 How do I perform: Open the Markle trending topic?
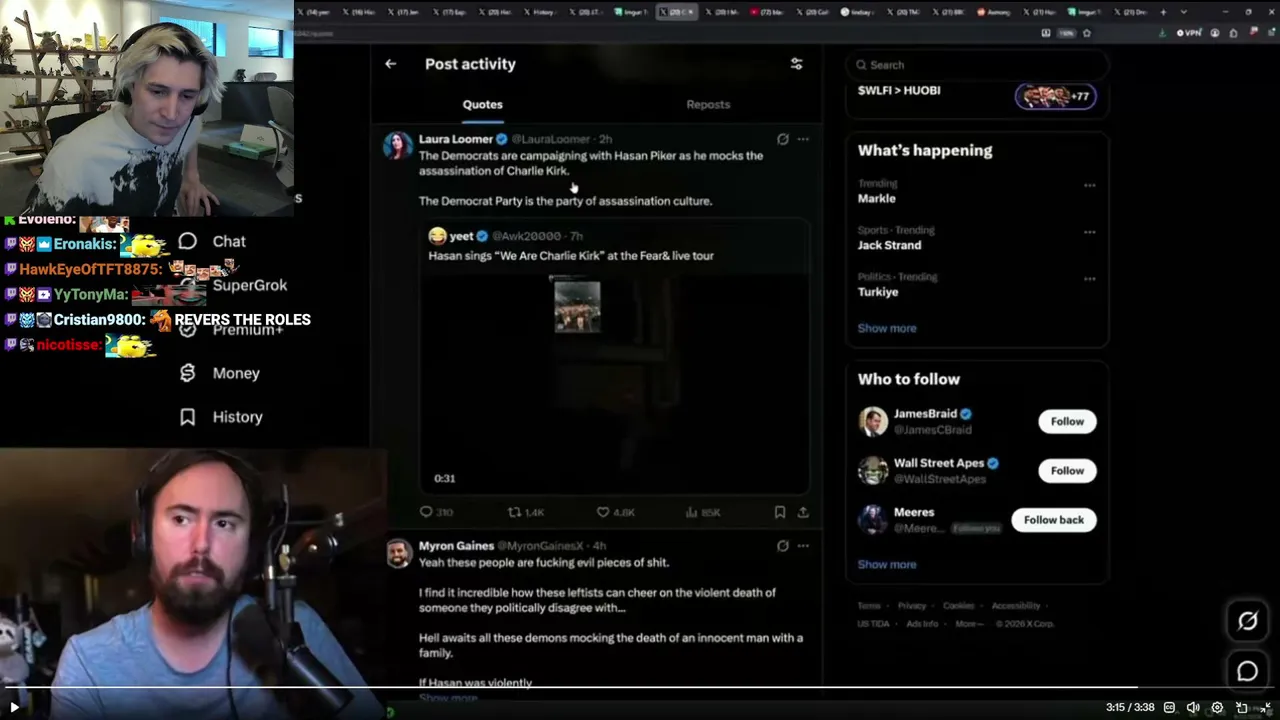877,198
